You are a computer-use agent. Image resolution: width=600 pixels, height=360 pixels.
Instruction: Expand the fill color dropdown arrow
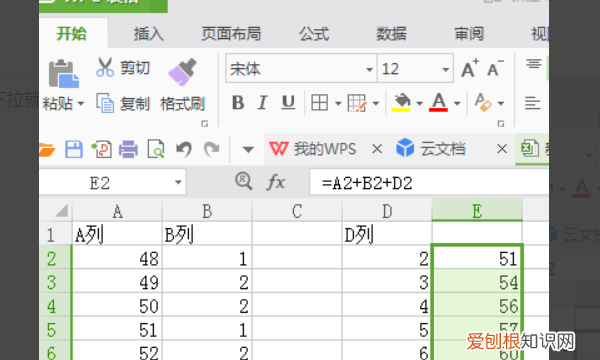419,103
